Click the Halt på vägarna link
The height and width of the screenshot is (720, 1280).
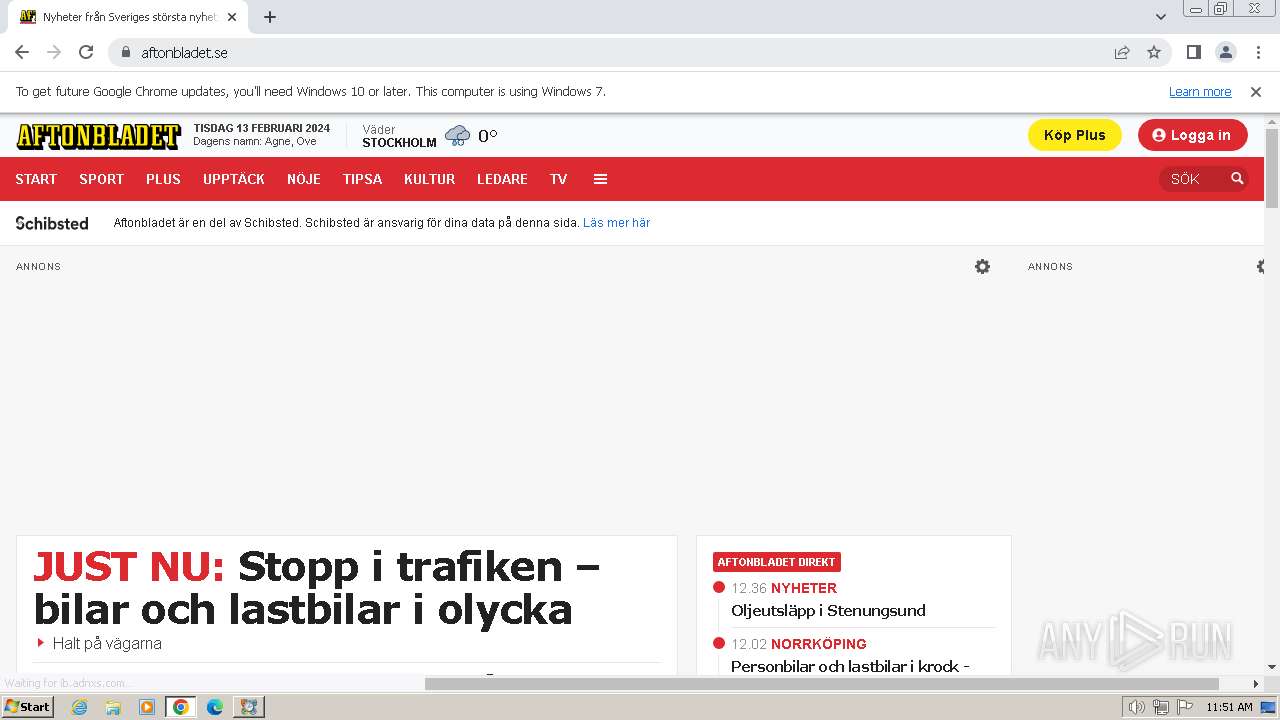[107, 643]
